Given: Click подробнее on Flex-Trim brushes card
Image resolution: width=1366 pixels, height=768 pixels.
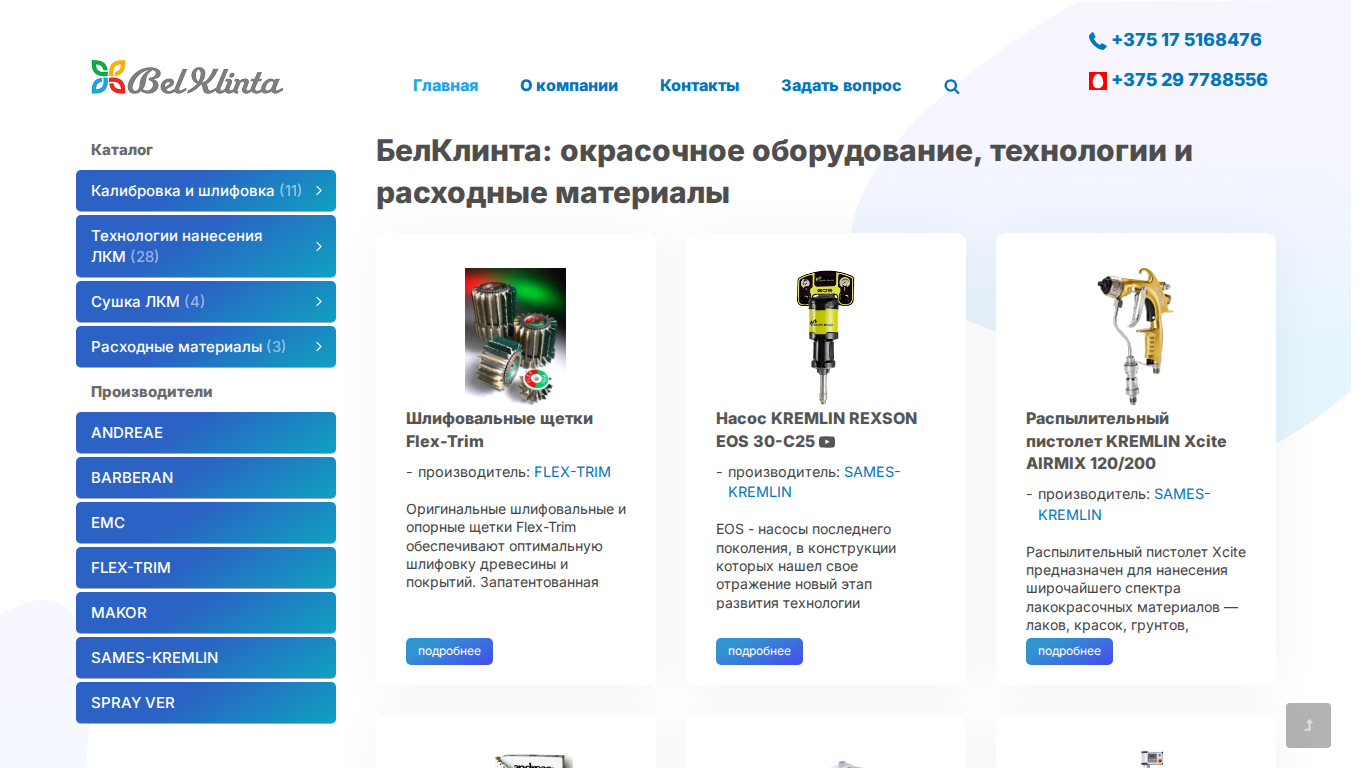Looking at the screenshot, I should [x=449, y=651].
